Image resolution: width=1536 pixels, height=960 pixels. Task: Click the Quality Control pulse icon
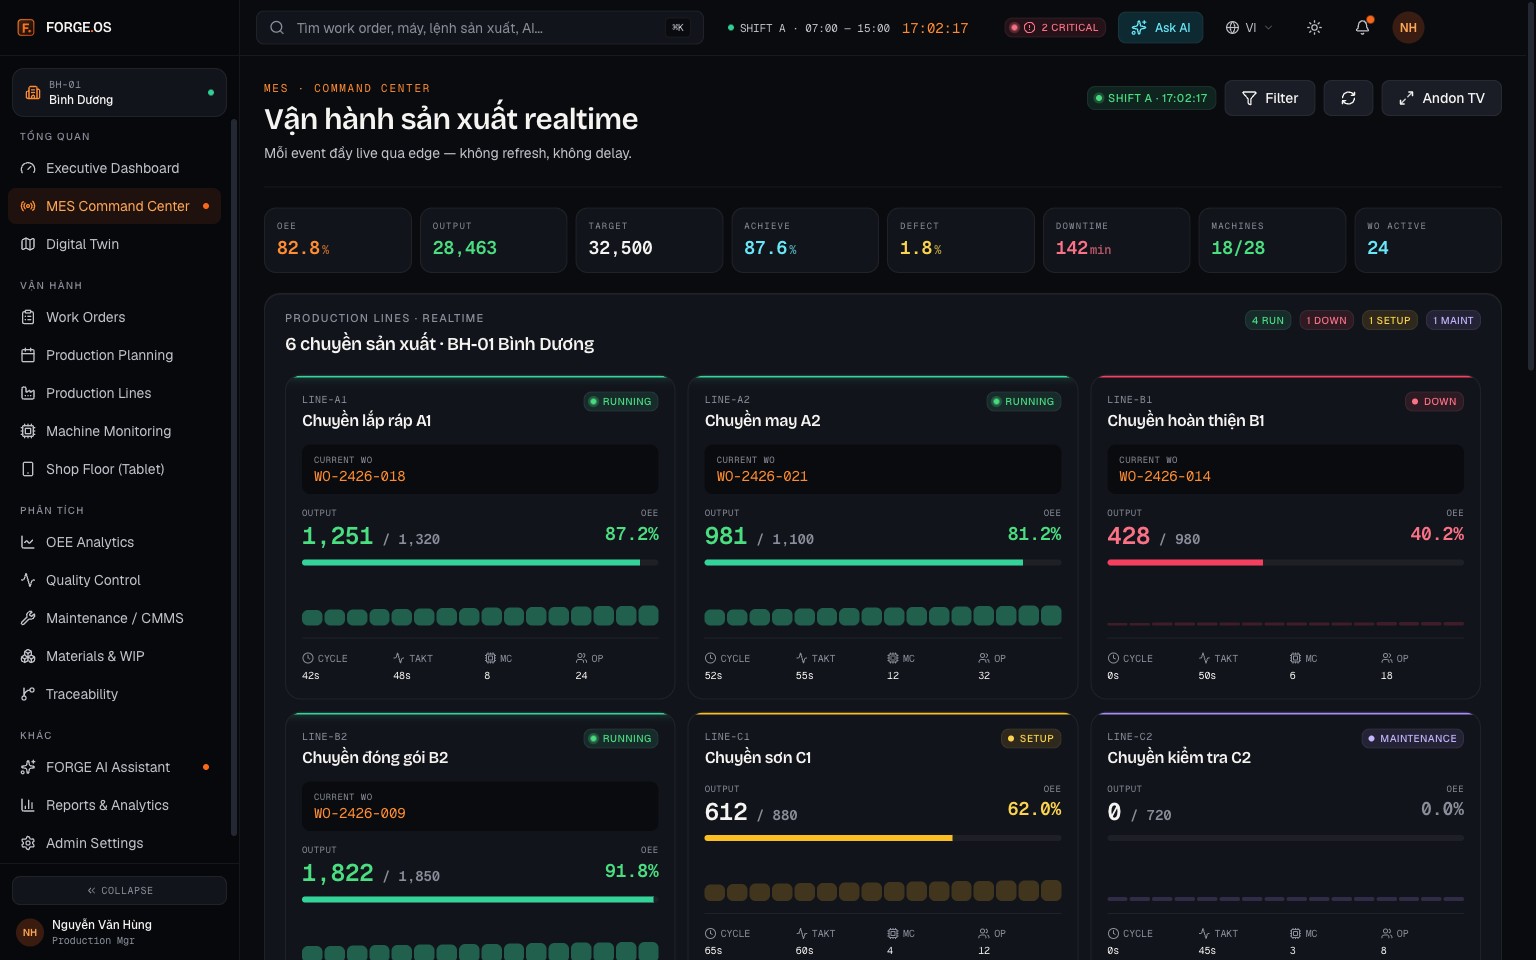pyautogui.click(x=28, y=580)
